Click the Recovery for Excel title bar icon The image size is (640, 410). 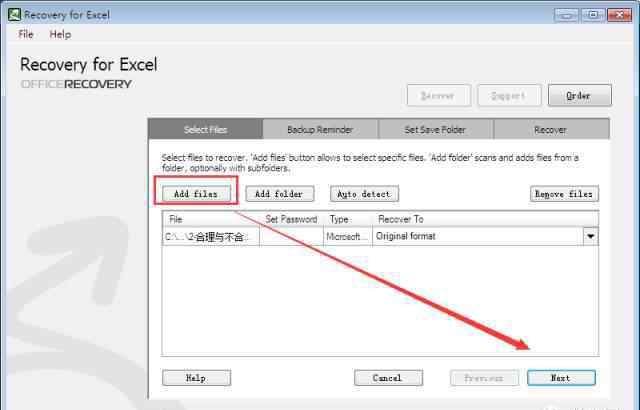(14, 15)
